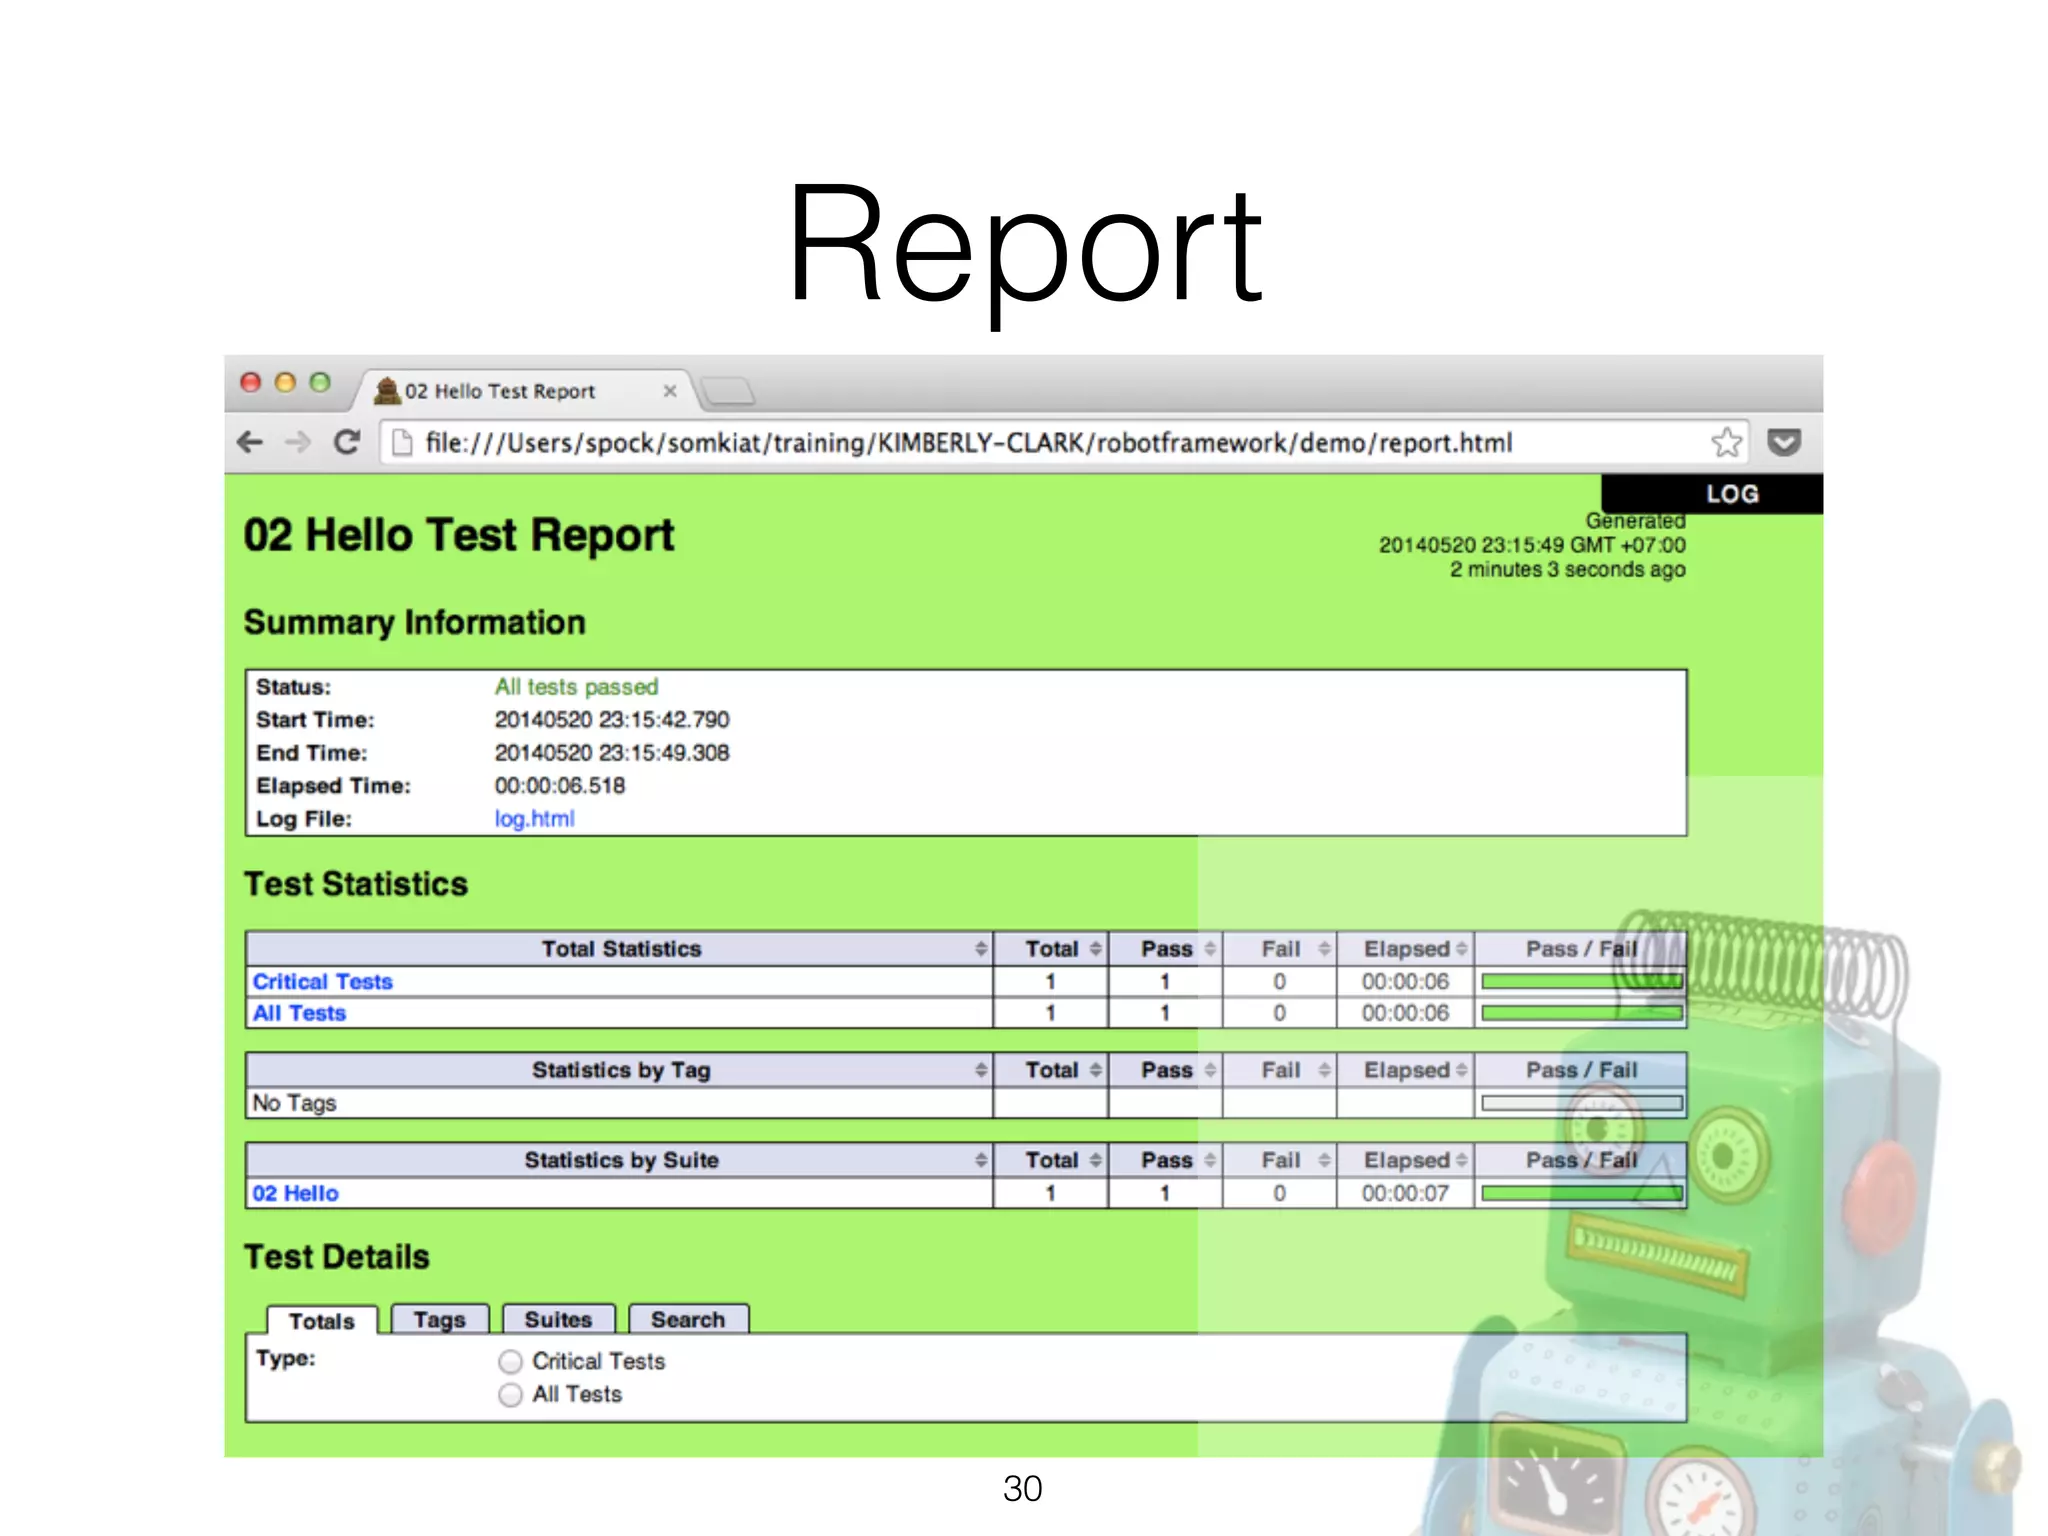Open a new browser tab
Viewport: 2048px width, 1536px height.
728,391
